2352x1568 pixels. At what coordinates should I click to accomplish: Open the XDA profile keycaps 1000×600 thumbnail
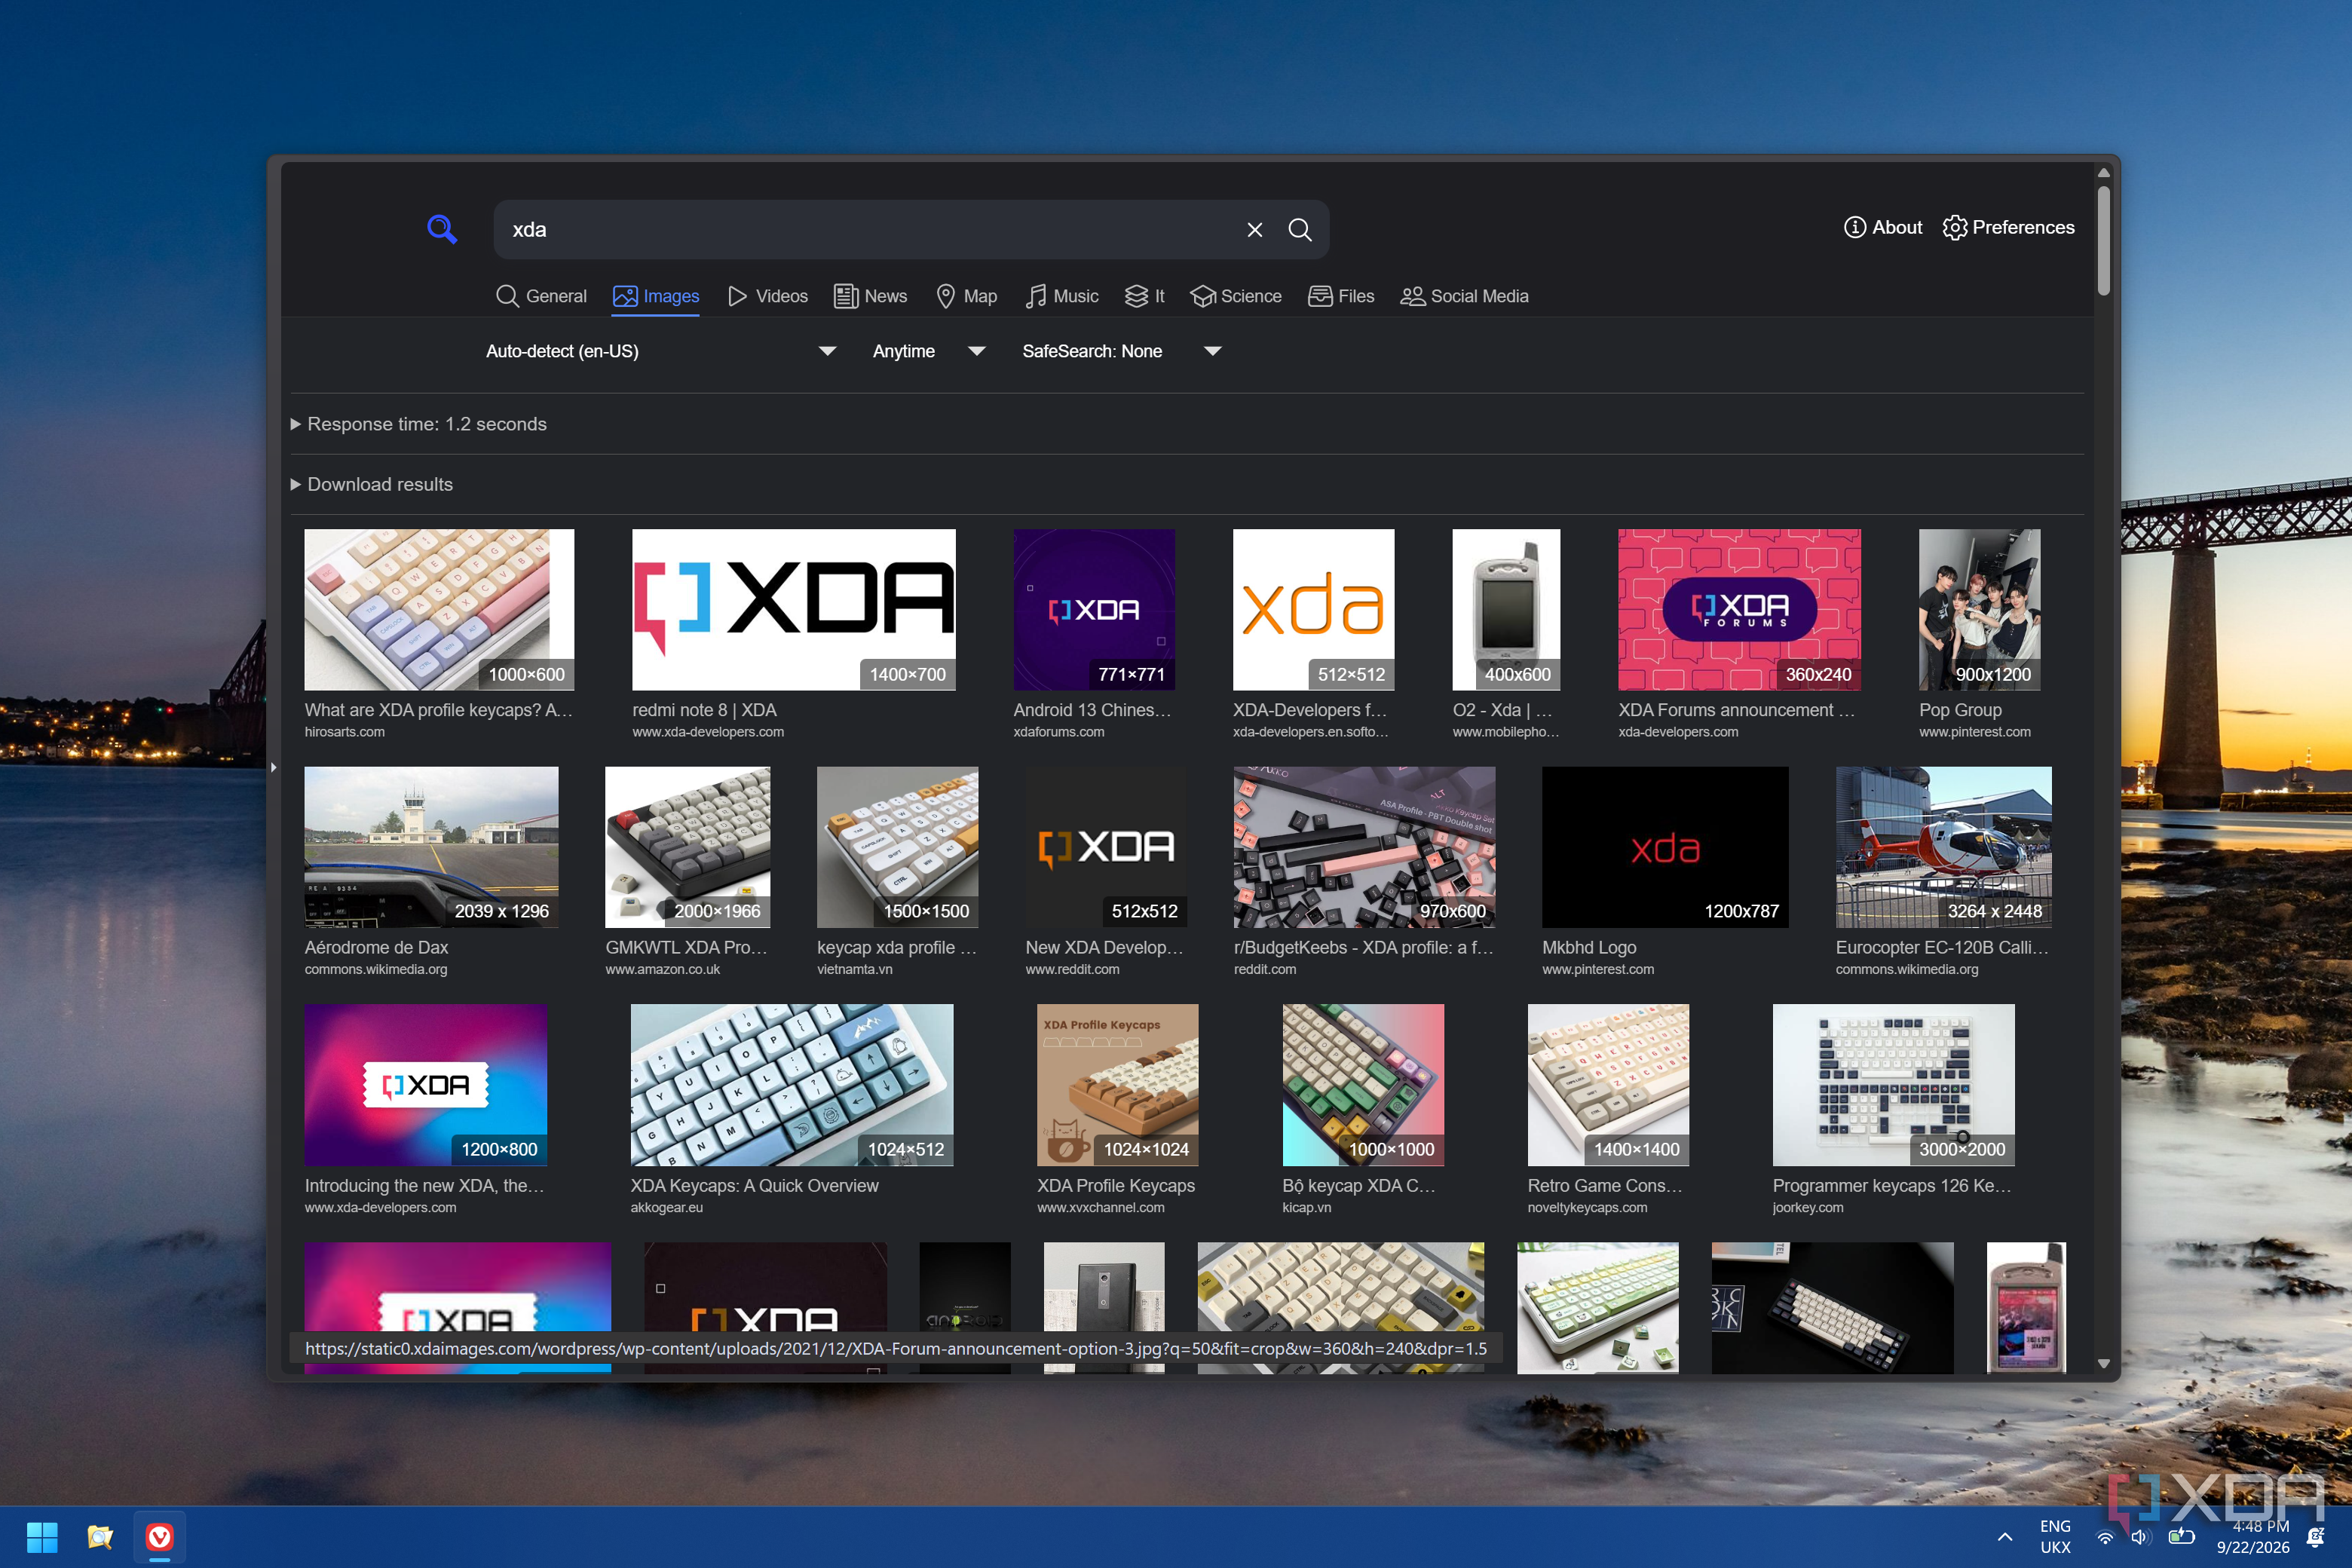[x=439, y=609]
